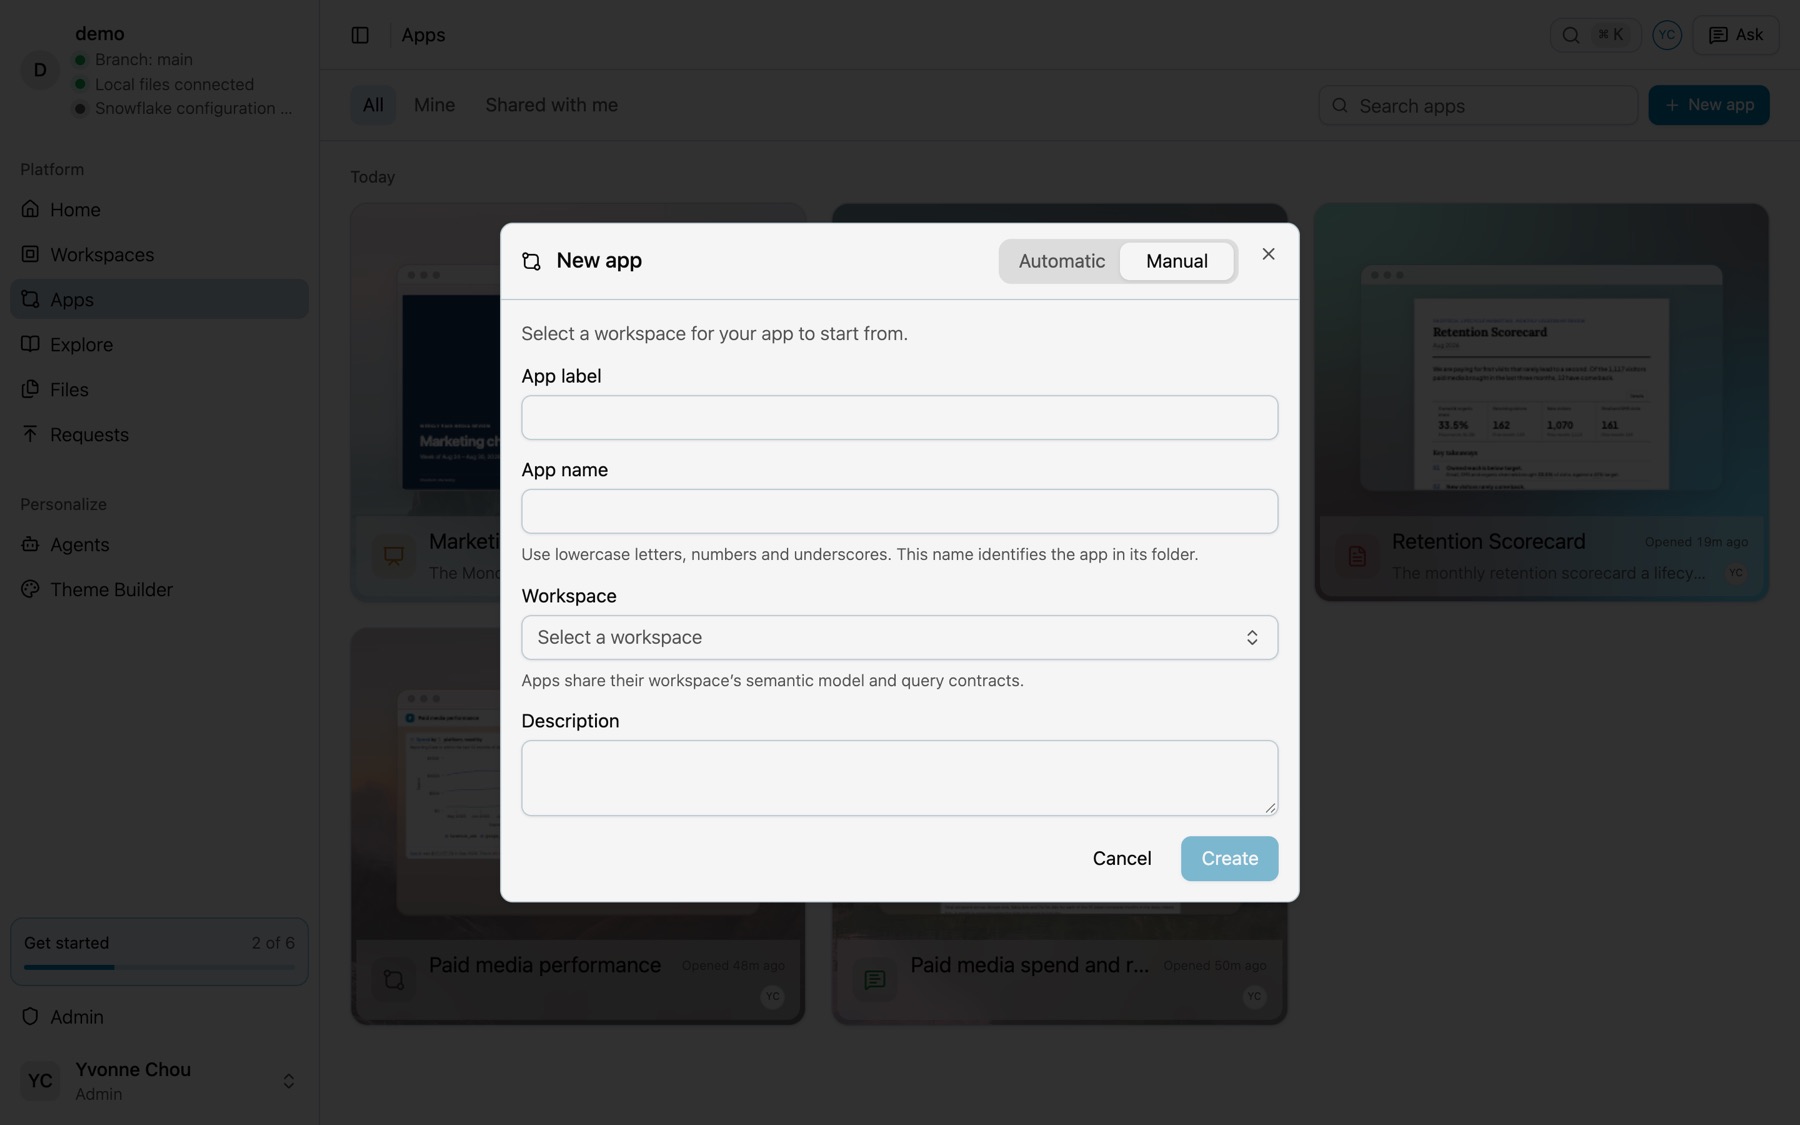
Task: Open the demo project switcher
Action: [x=159, y=70]
